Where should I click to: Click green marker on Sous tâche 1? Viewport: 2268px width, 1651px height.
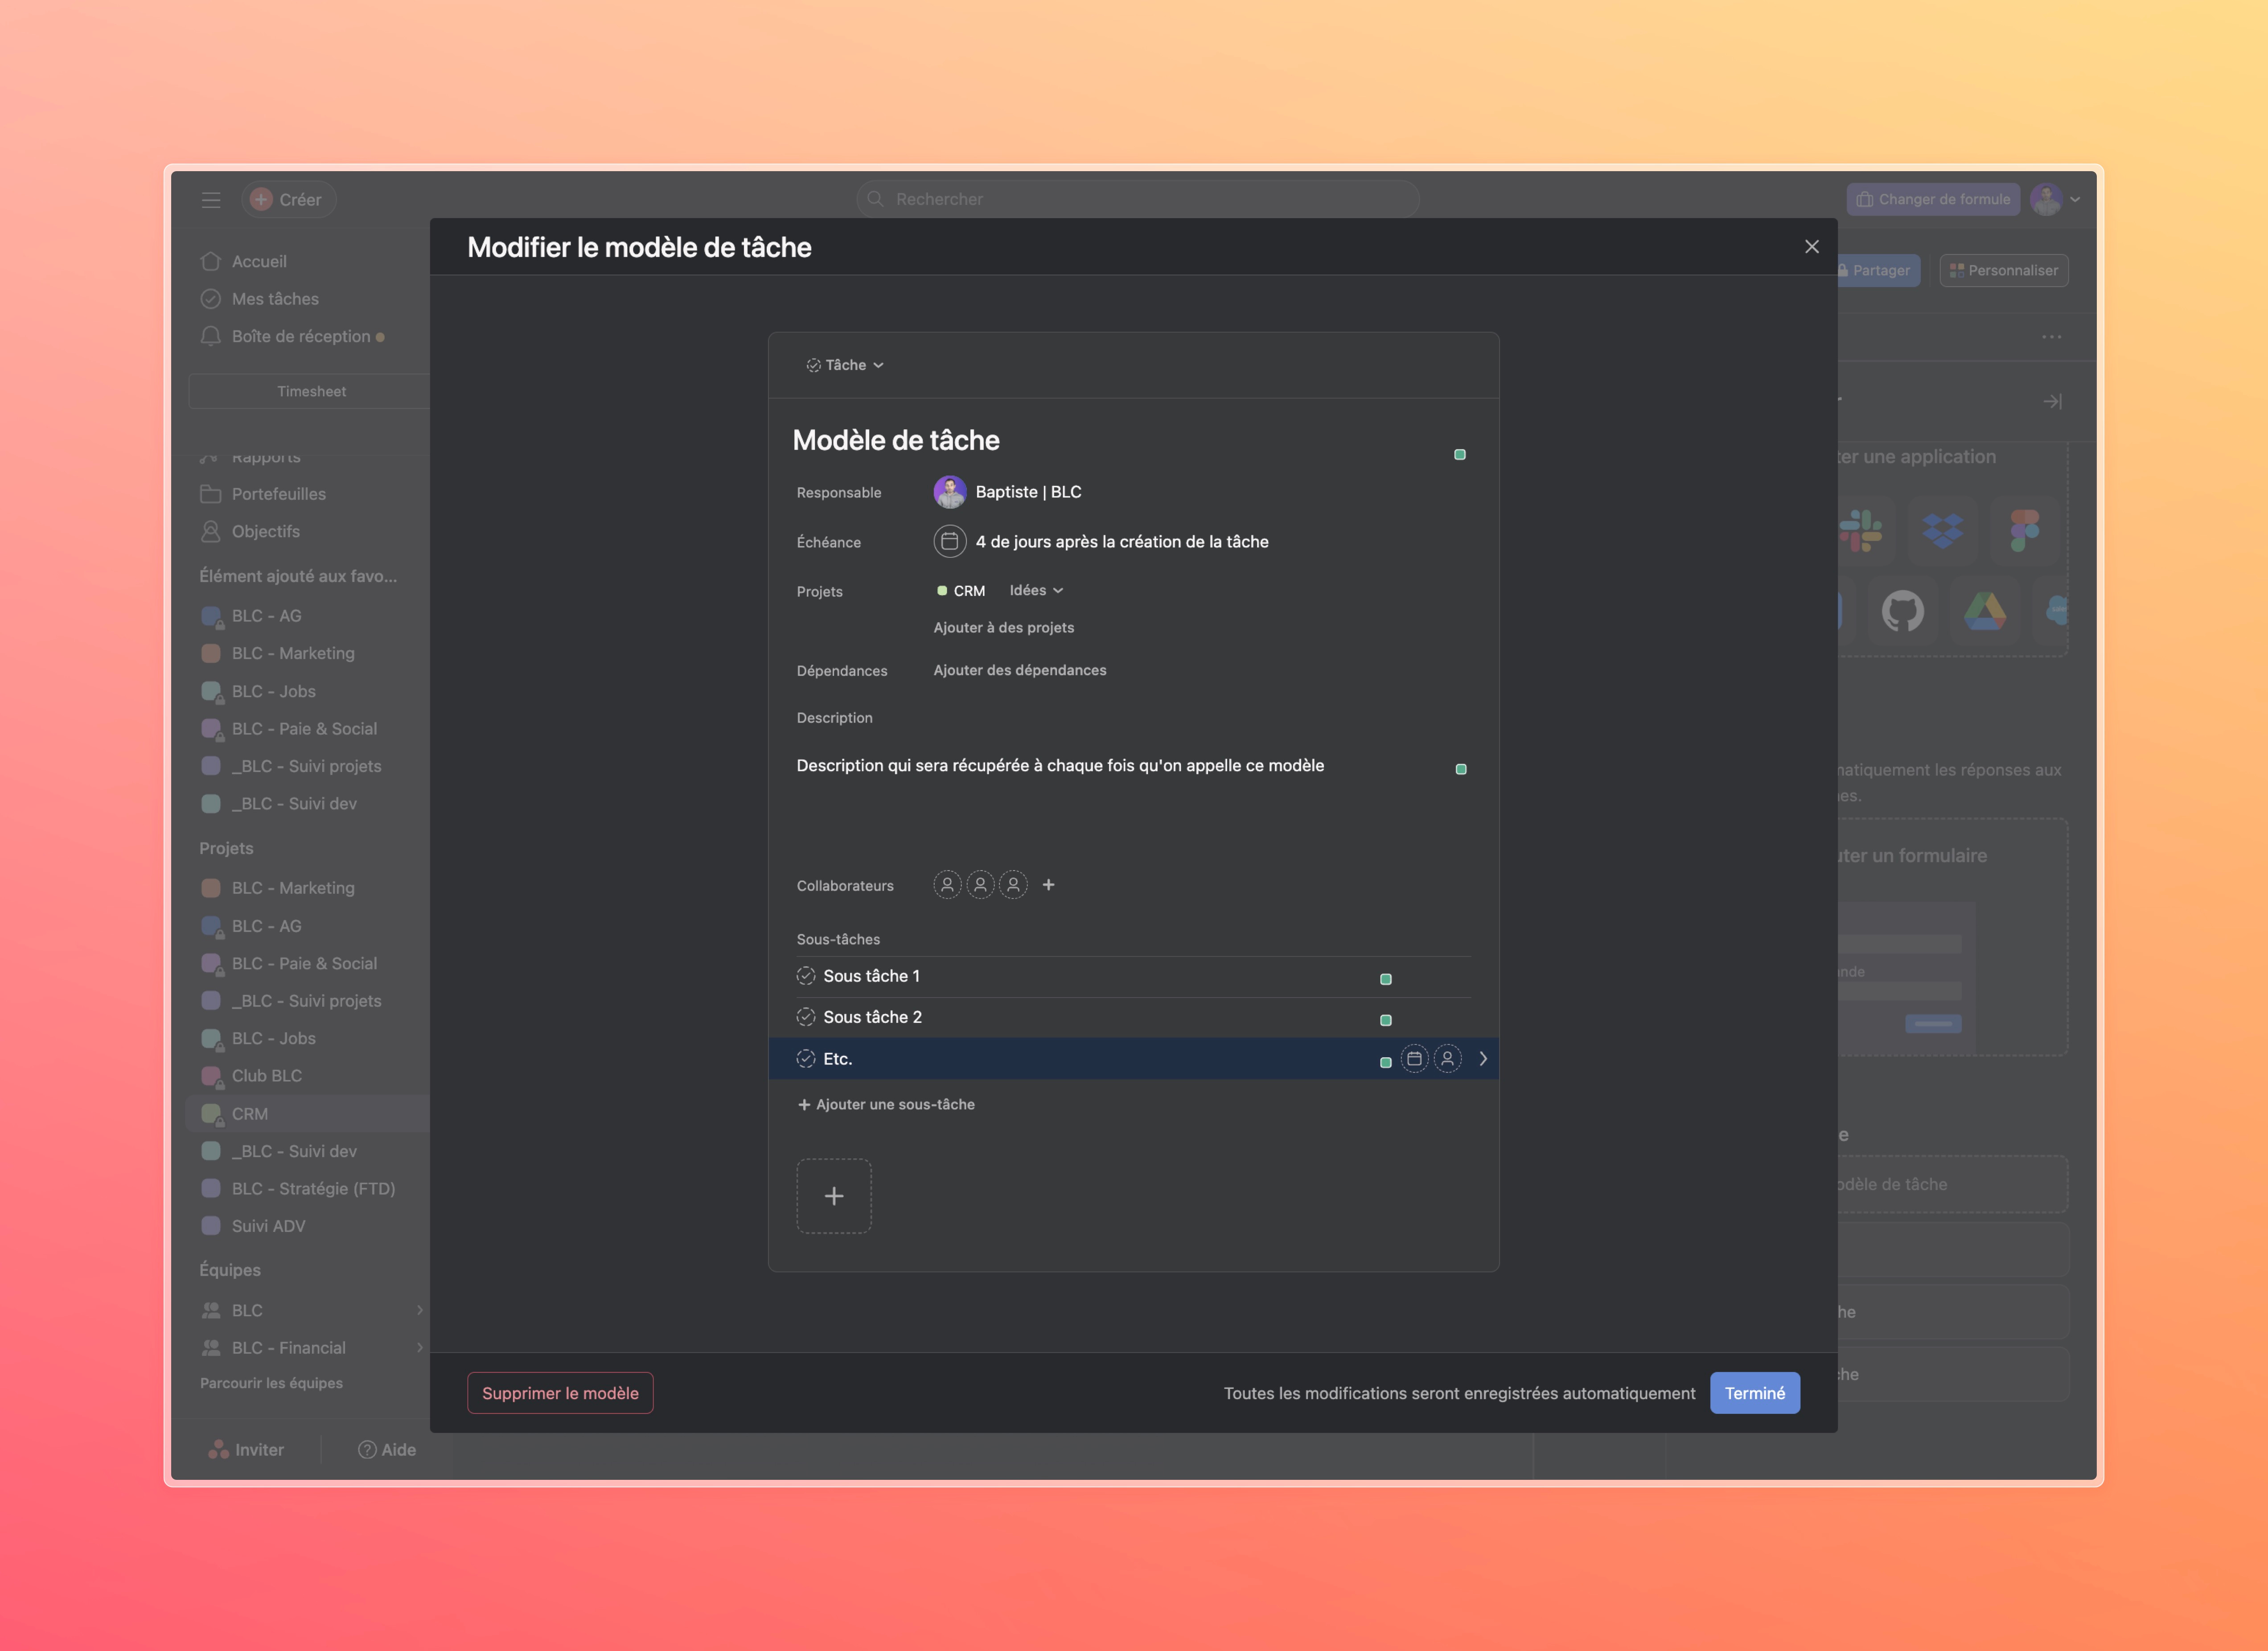click(x=1386, y=979)
